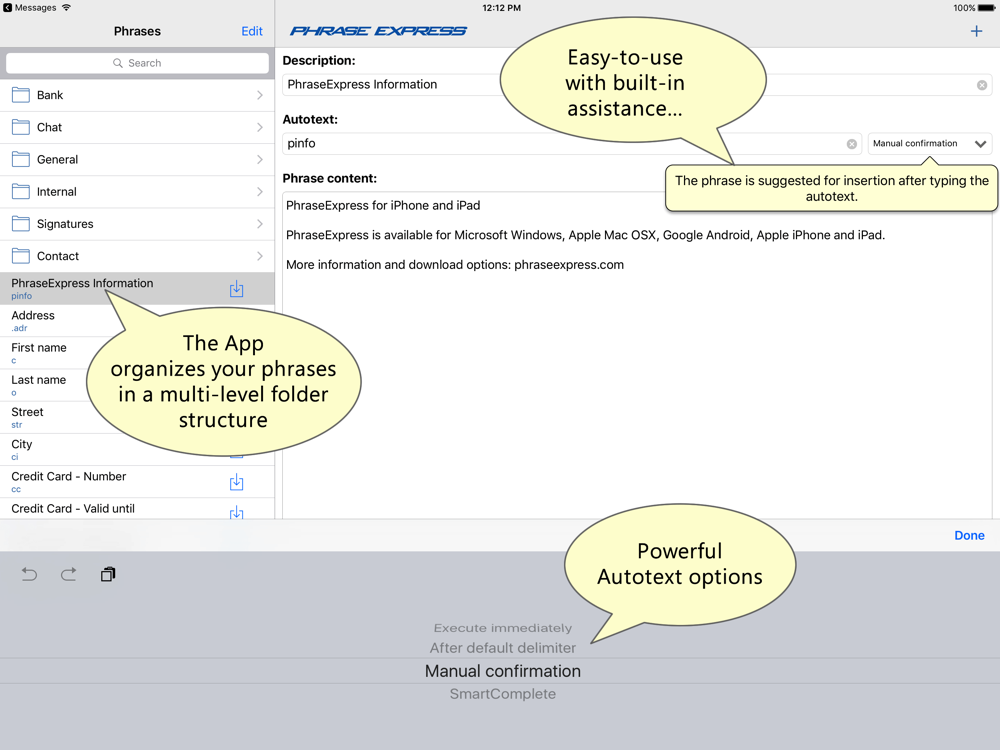Tap the Autotext field containing pinfo

571,143
